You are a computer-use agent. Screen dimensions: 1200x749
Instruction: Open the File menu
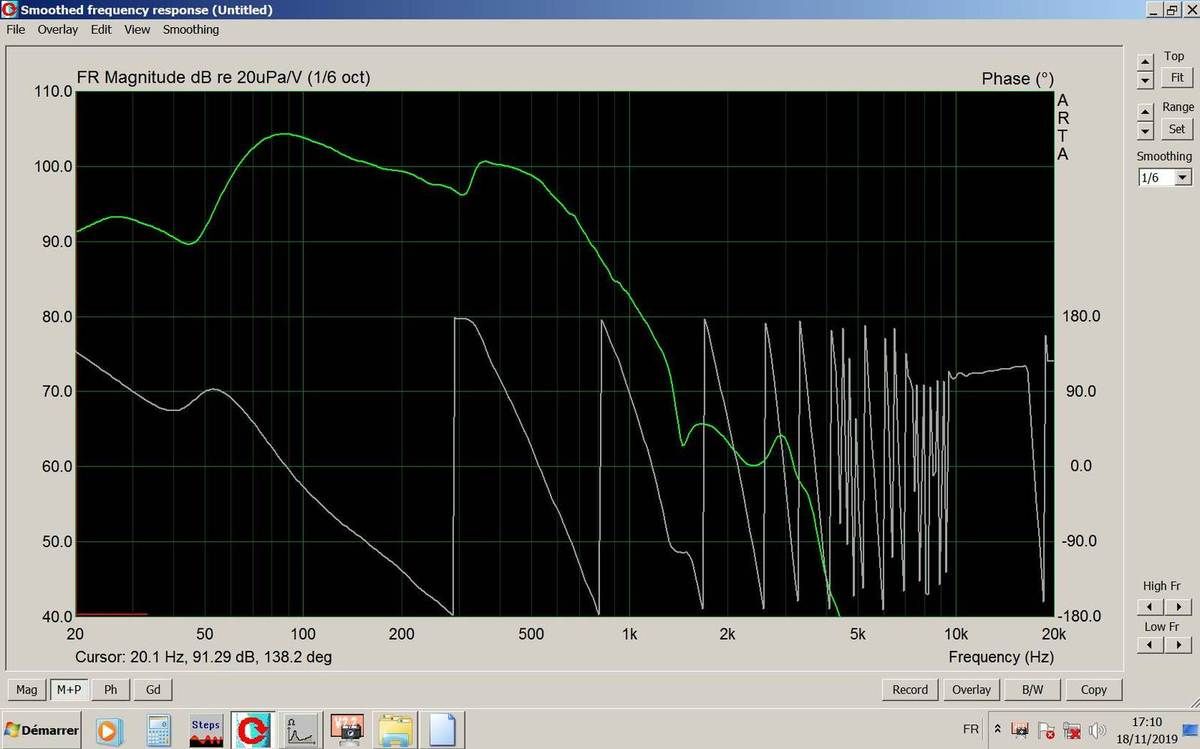[15, 29]
